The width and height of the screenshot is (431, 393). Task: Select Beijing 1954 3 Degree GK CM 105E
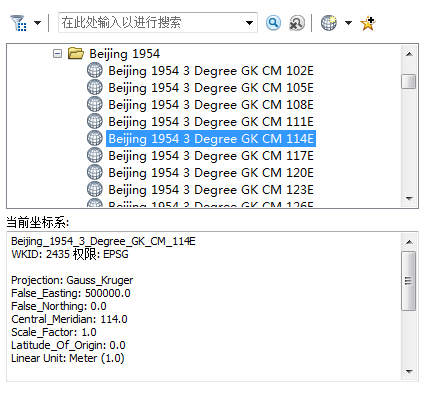(x=211, y=88)
